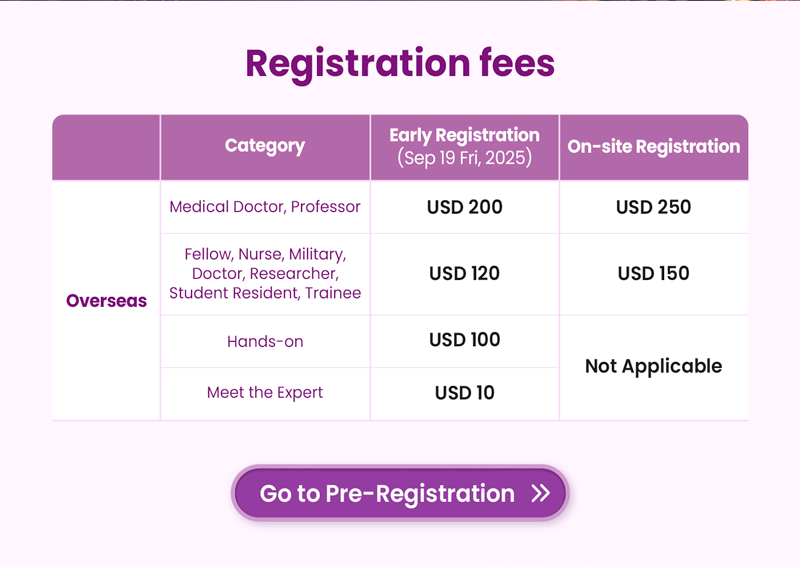Click the USD 150 on-site fee

[654, 274]
